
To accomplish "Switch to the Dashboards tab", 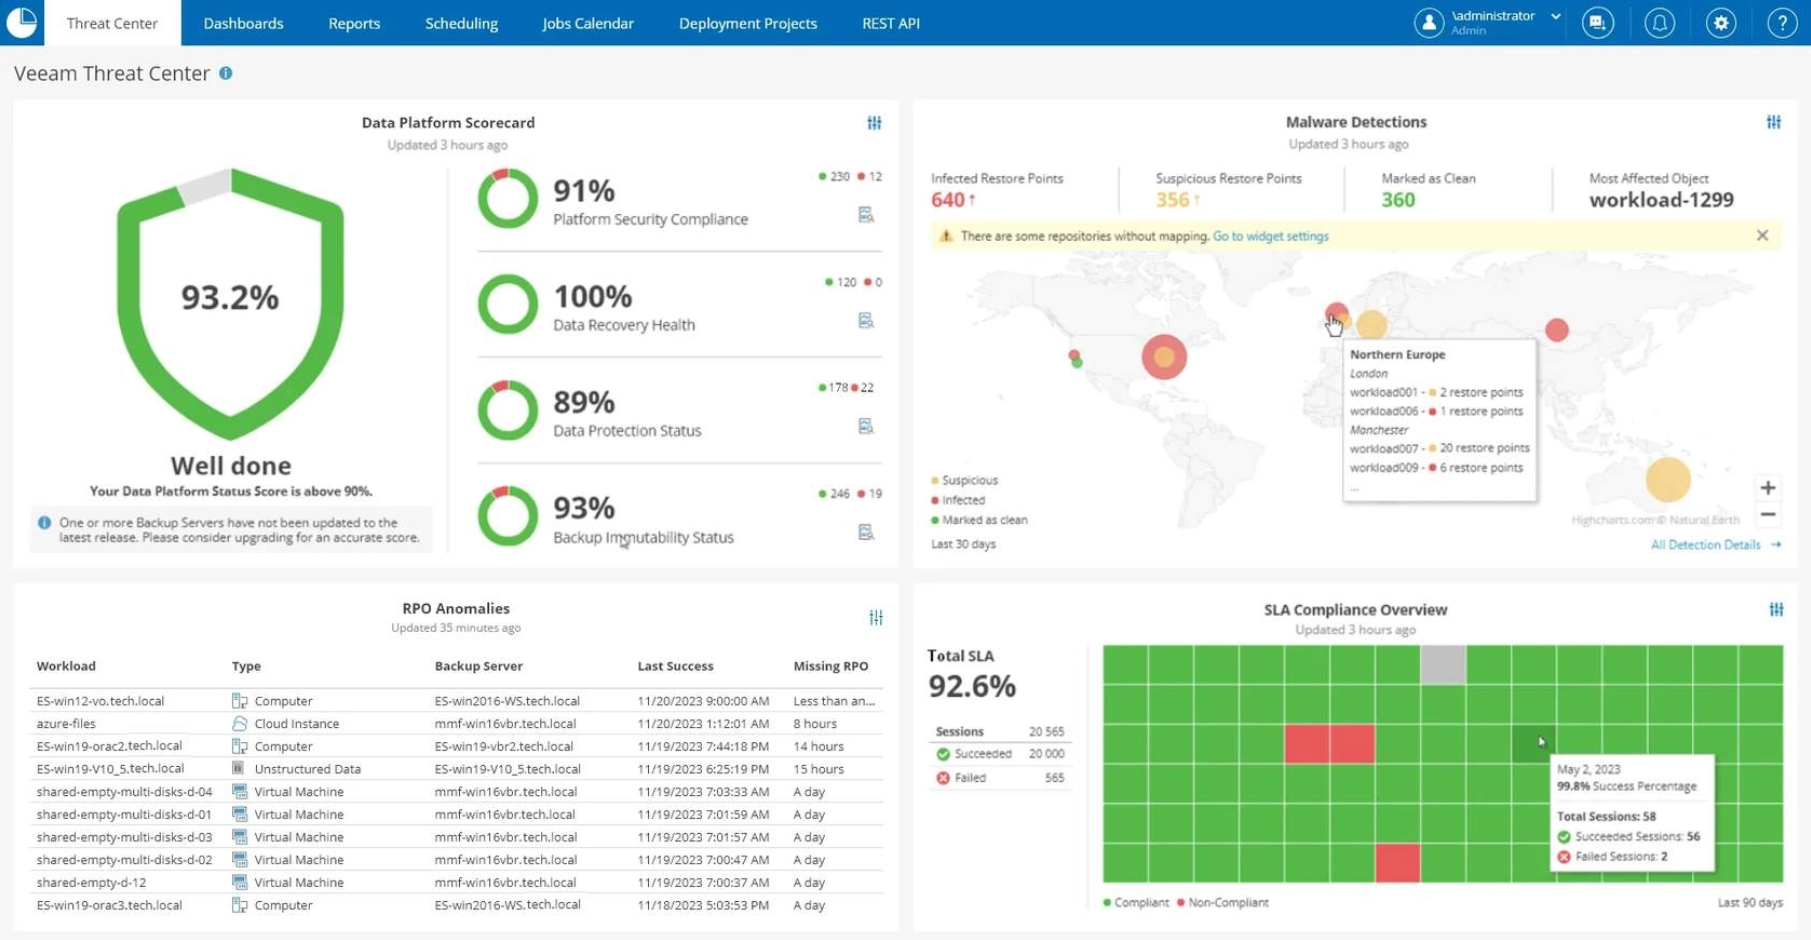I will pyautogui.click(x=243, y=23).
